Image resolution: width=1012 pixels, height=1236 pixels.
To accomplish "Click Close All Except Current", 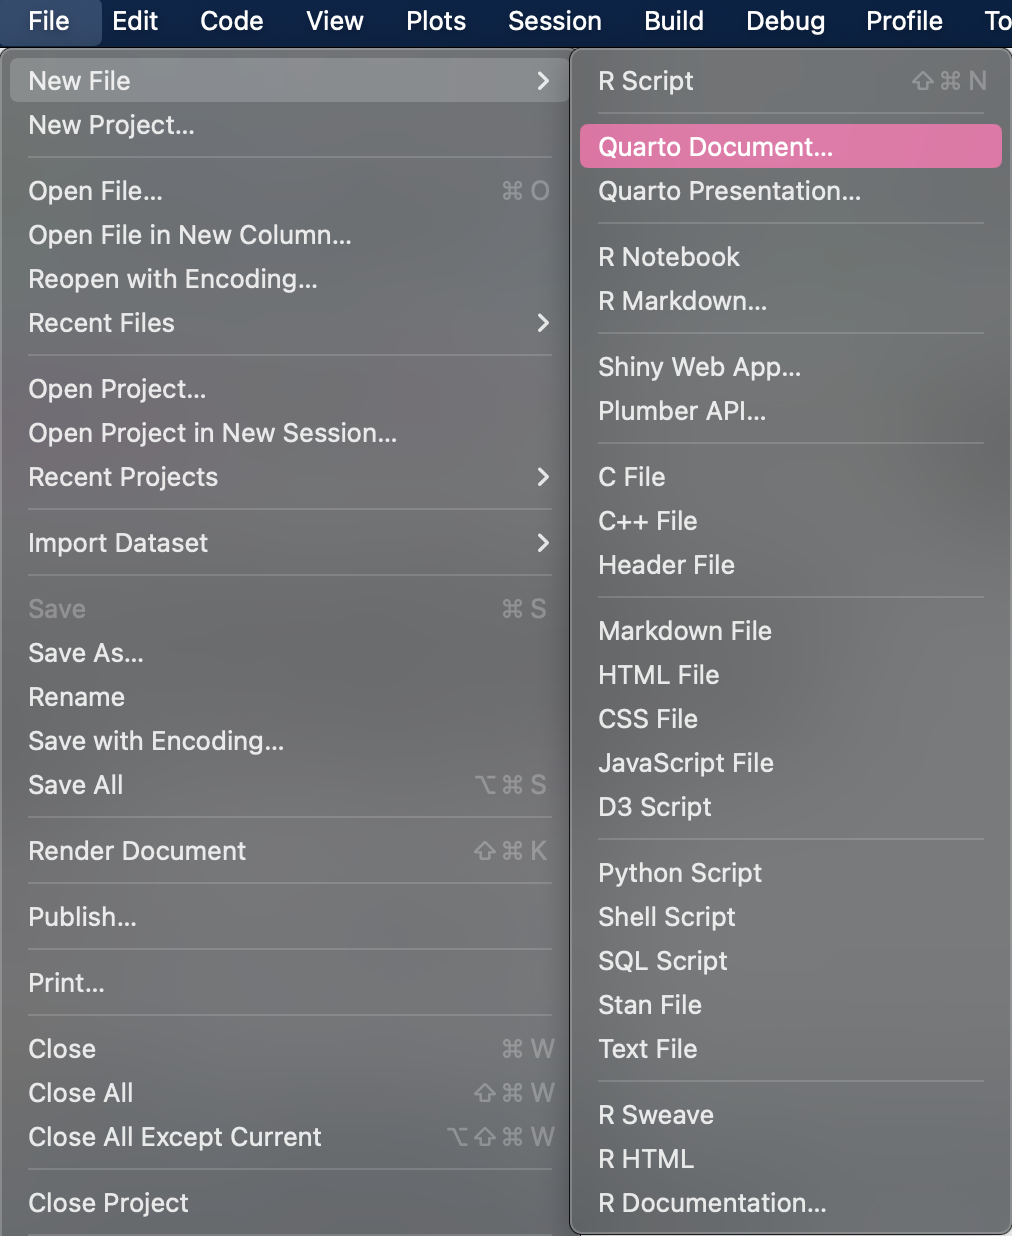I will [x=175, y=1137].
